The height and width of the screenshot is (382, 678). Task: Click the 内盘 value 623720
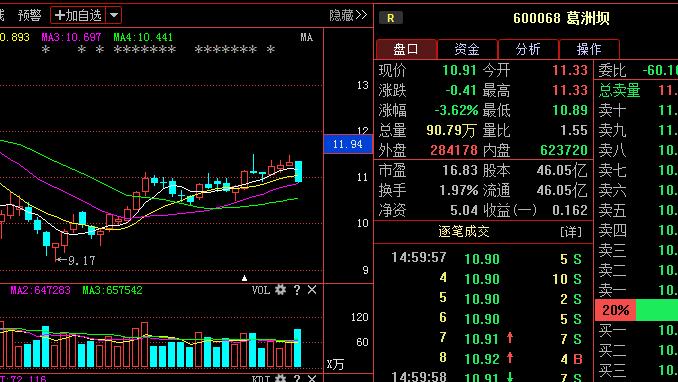564,150
